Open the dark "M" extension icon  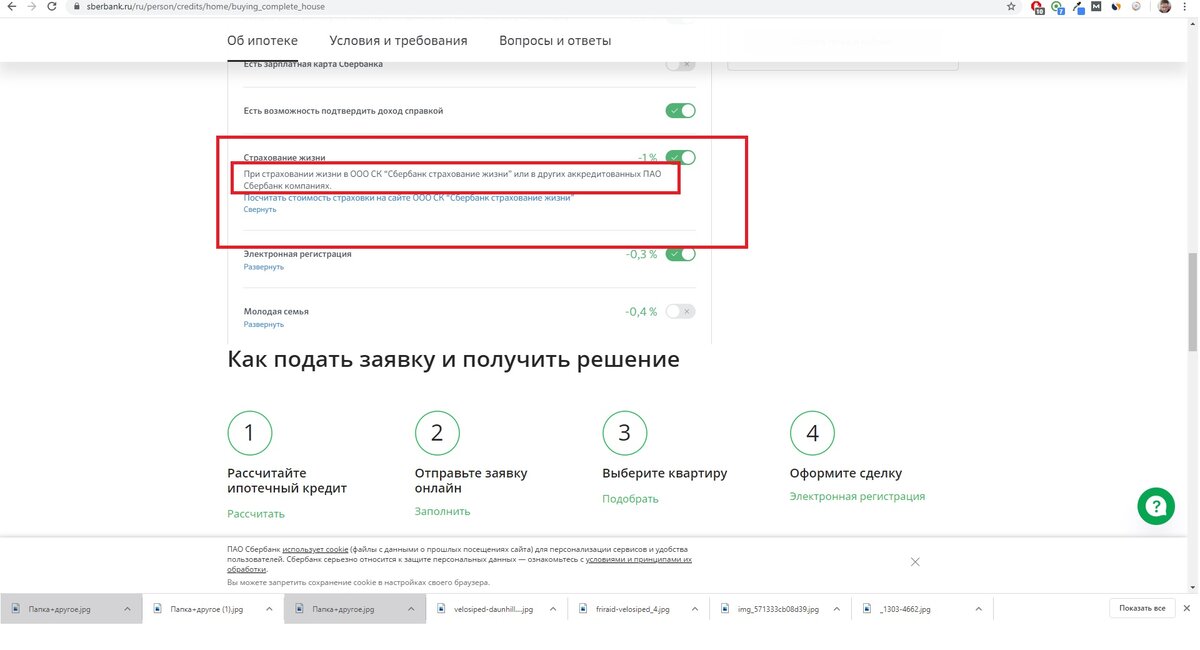(1096, 6)
